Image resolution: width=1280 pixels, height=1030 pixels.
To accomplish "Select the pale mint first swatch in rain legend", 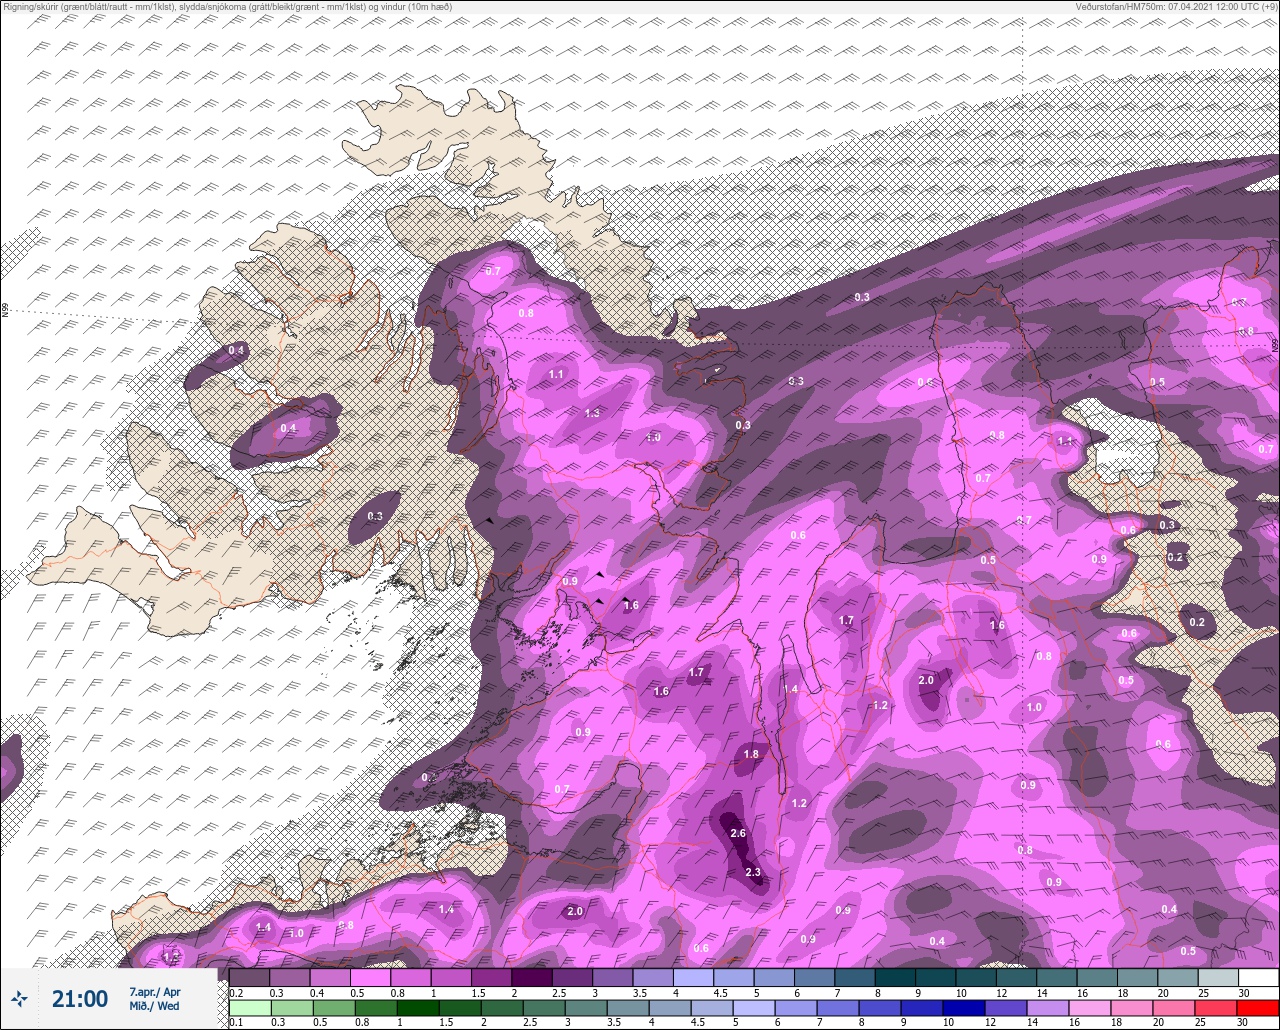I will tap(249, 1008).
